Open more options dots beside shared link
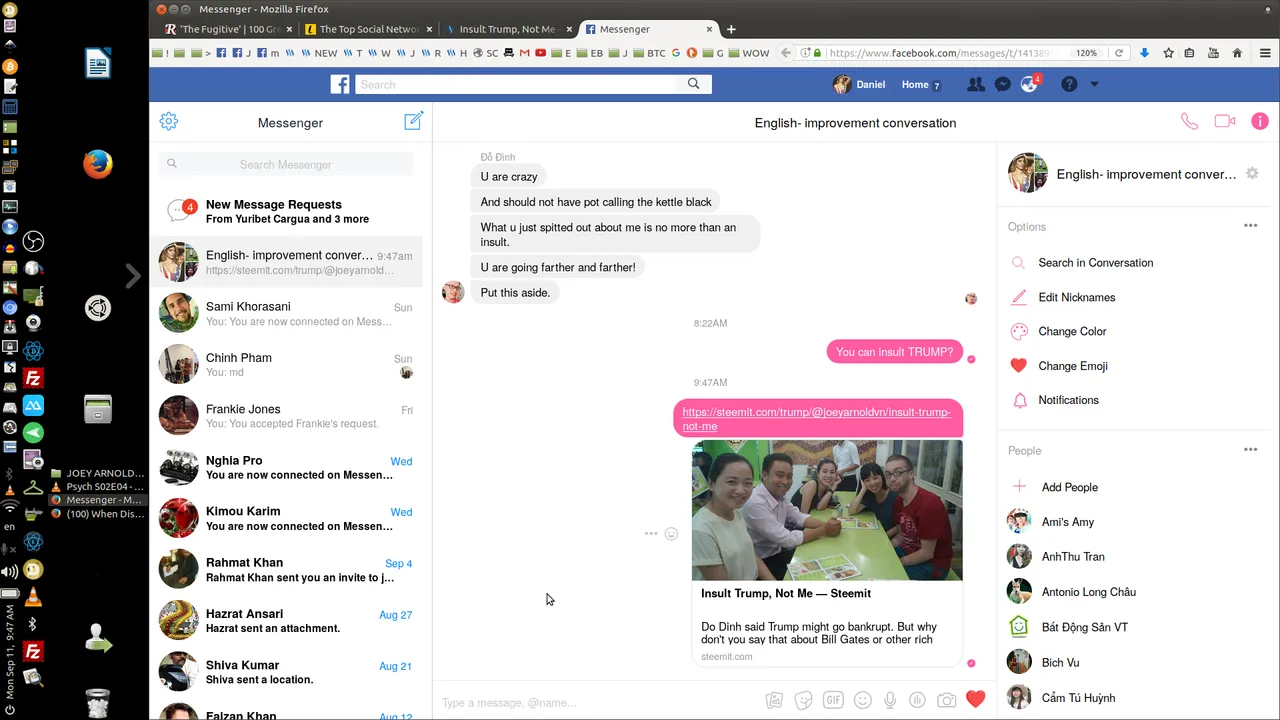This screenshot has height=720, width=1280. click(x=651, y=534)
